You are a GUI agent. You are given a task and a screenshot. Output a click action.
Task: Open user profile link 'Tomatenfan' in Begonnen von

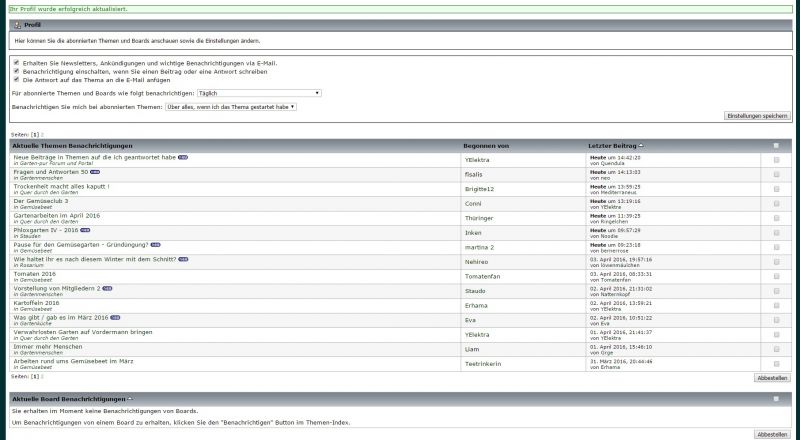tap(484, 274)
